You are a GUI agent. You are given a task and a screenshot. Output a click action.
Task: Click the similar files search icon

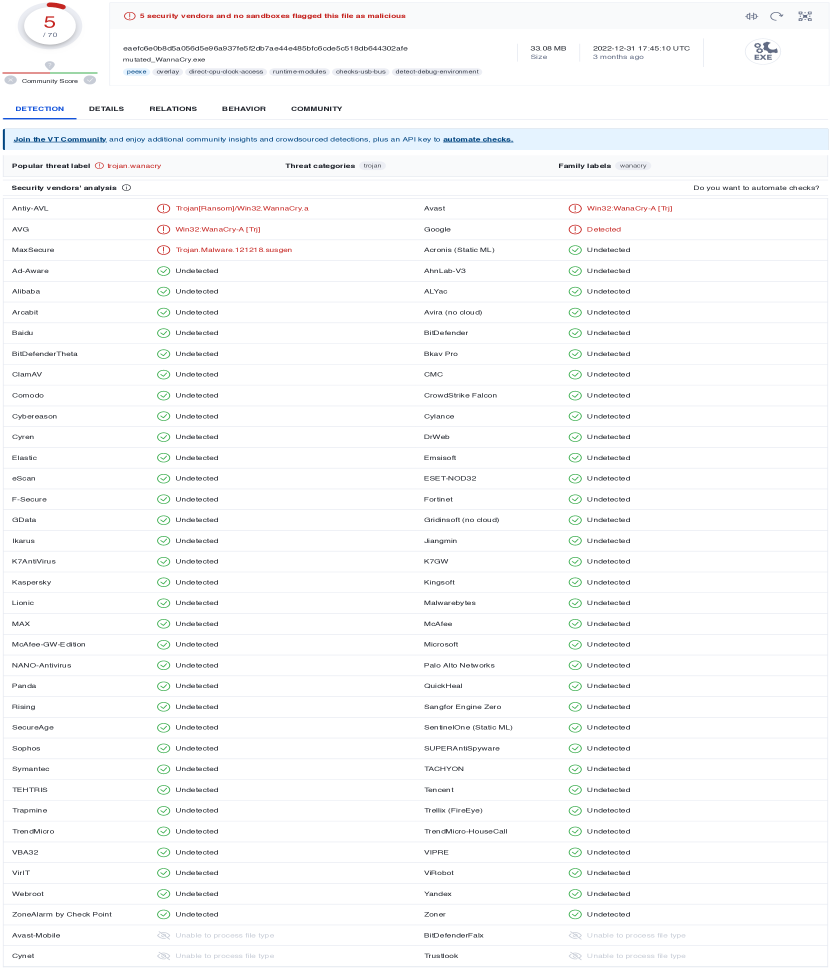click(752, 16)
